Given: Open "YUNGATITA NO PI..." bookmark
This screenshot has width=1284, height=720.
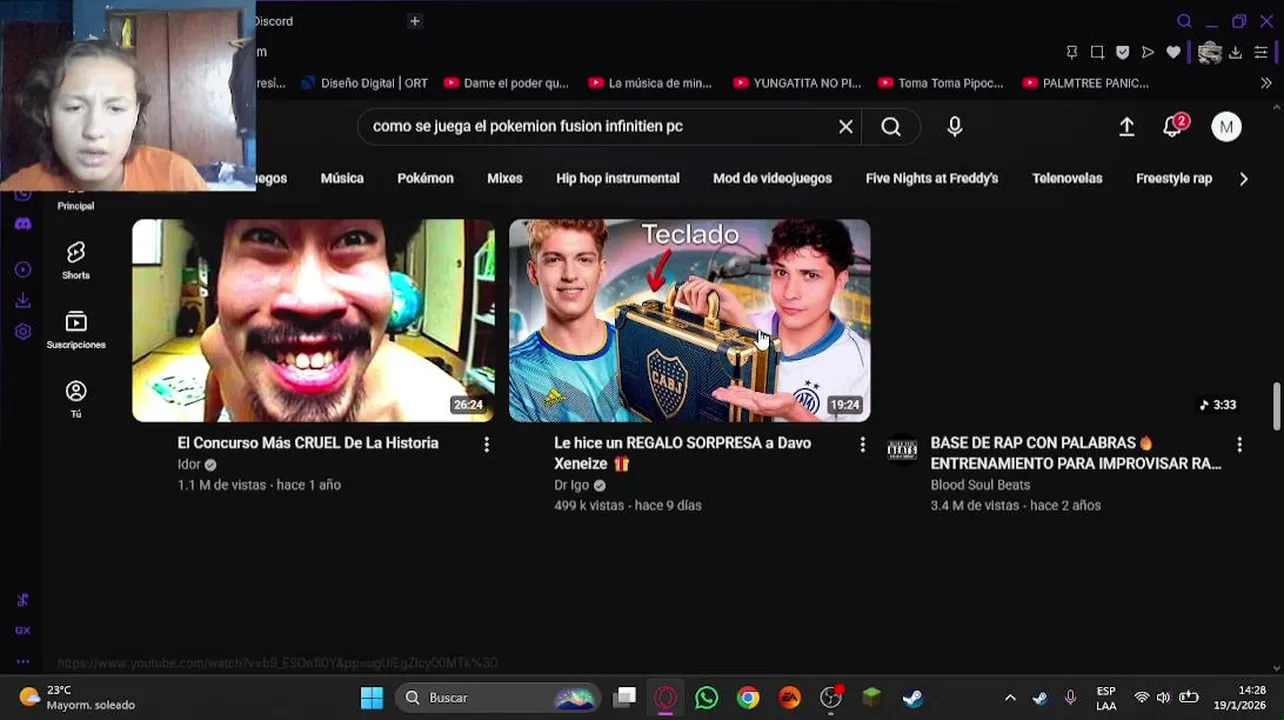Looking at the screenshot, I should (x=797, y=83).
